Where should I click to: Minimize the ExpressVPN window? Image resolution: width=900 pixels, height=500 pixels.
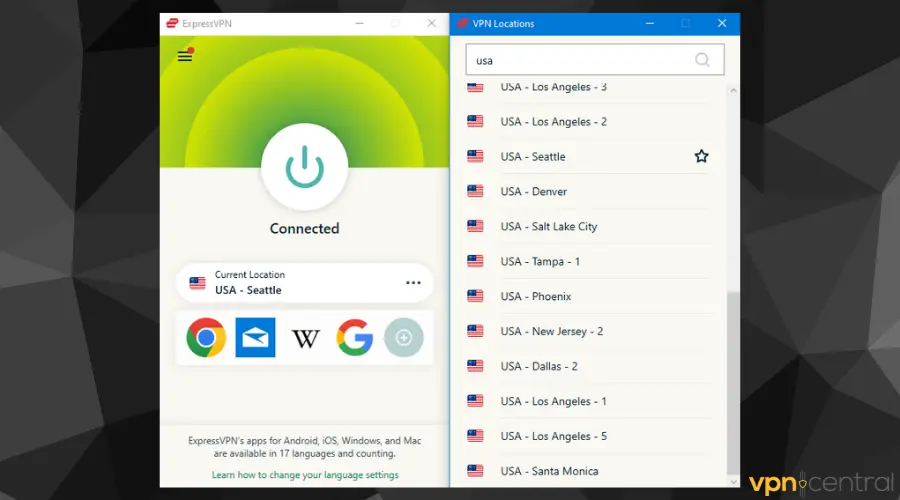point(359,24)
